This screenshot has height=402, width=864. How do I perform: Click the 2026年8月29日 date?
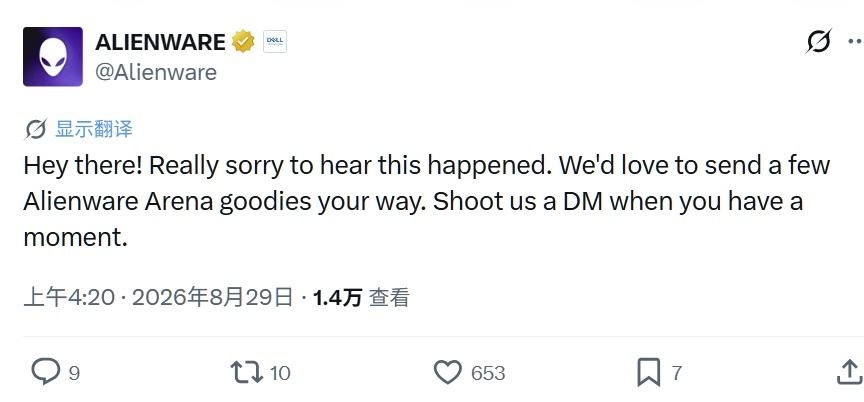tap(212, 298)
